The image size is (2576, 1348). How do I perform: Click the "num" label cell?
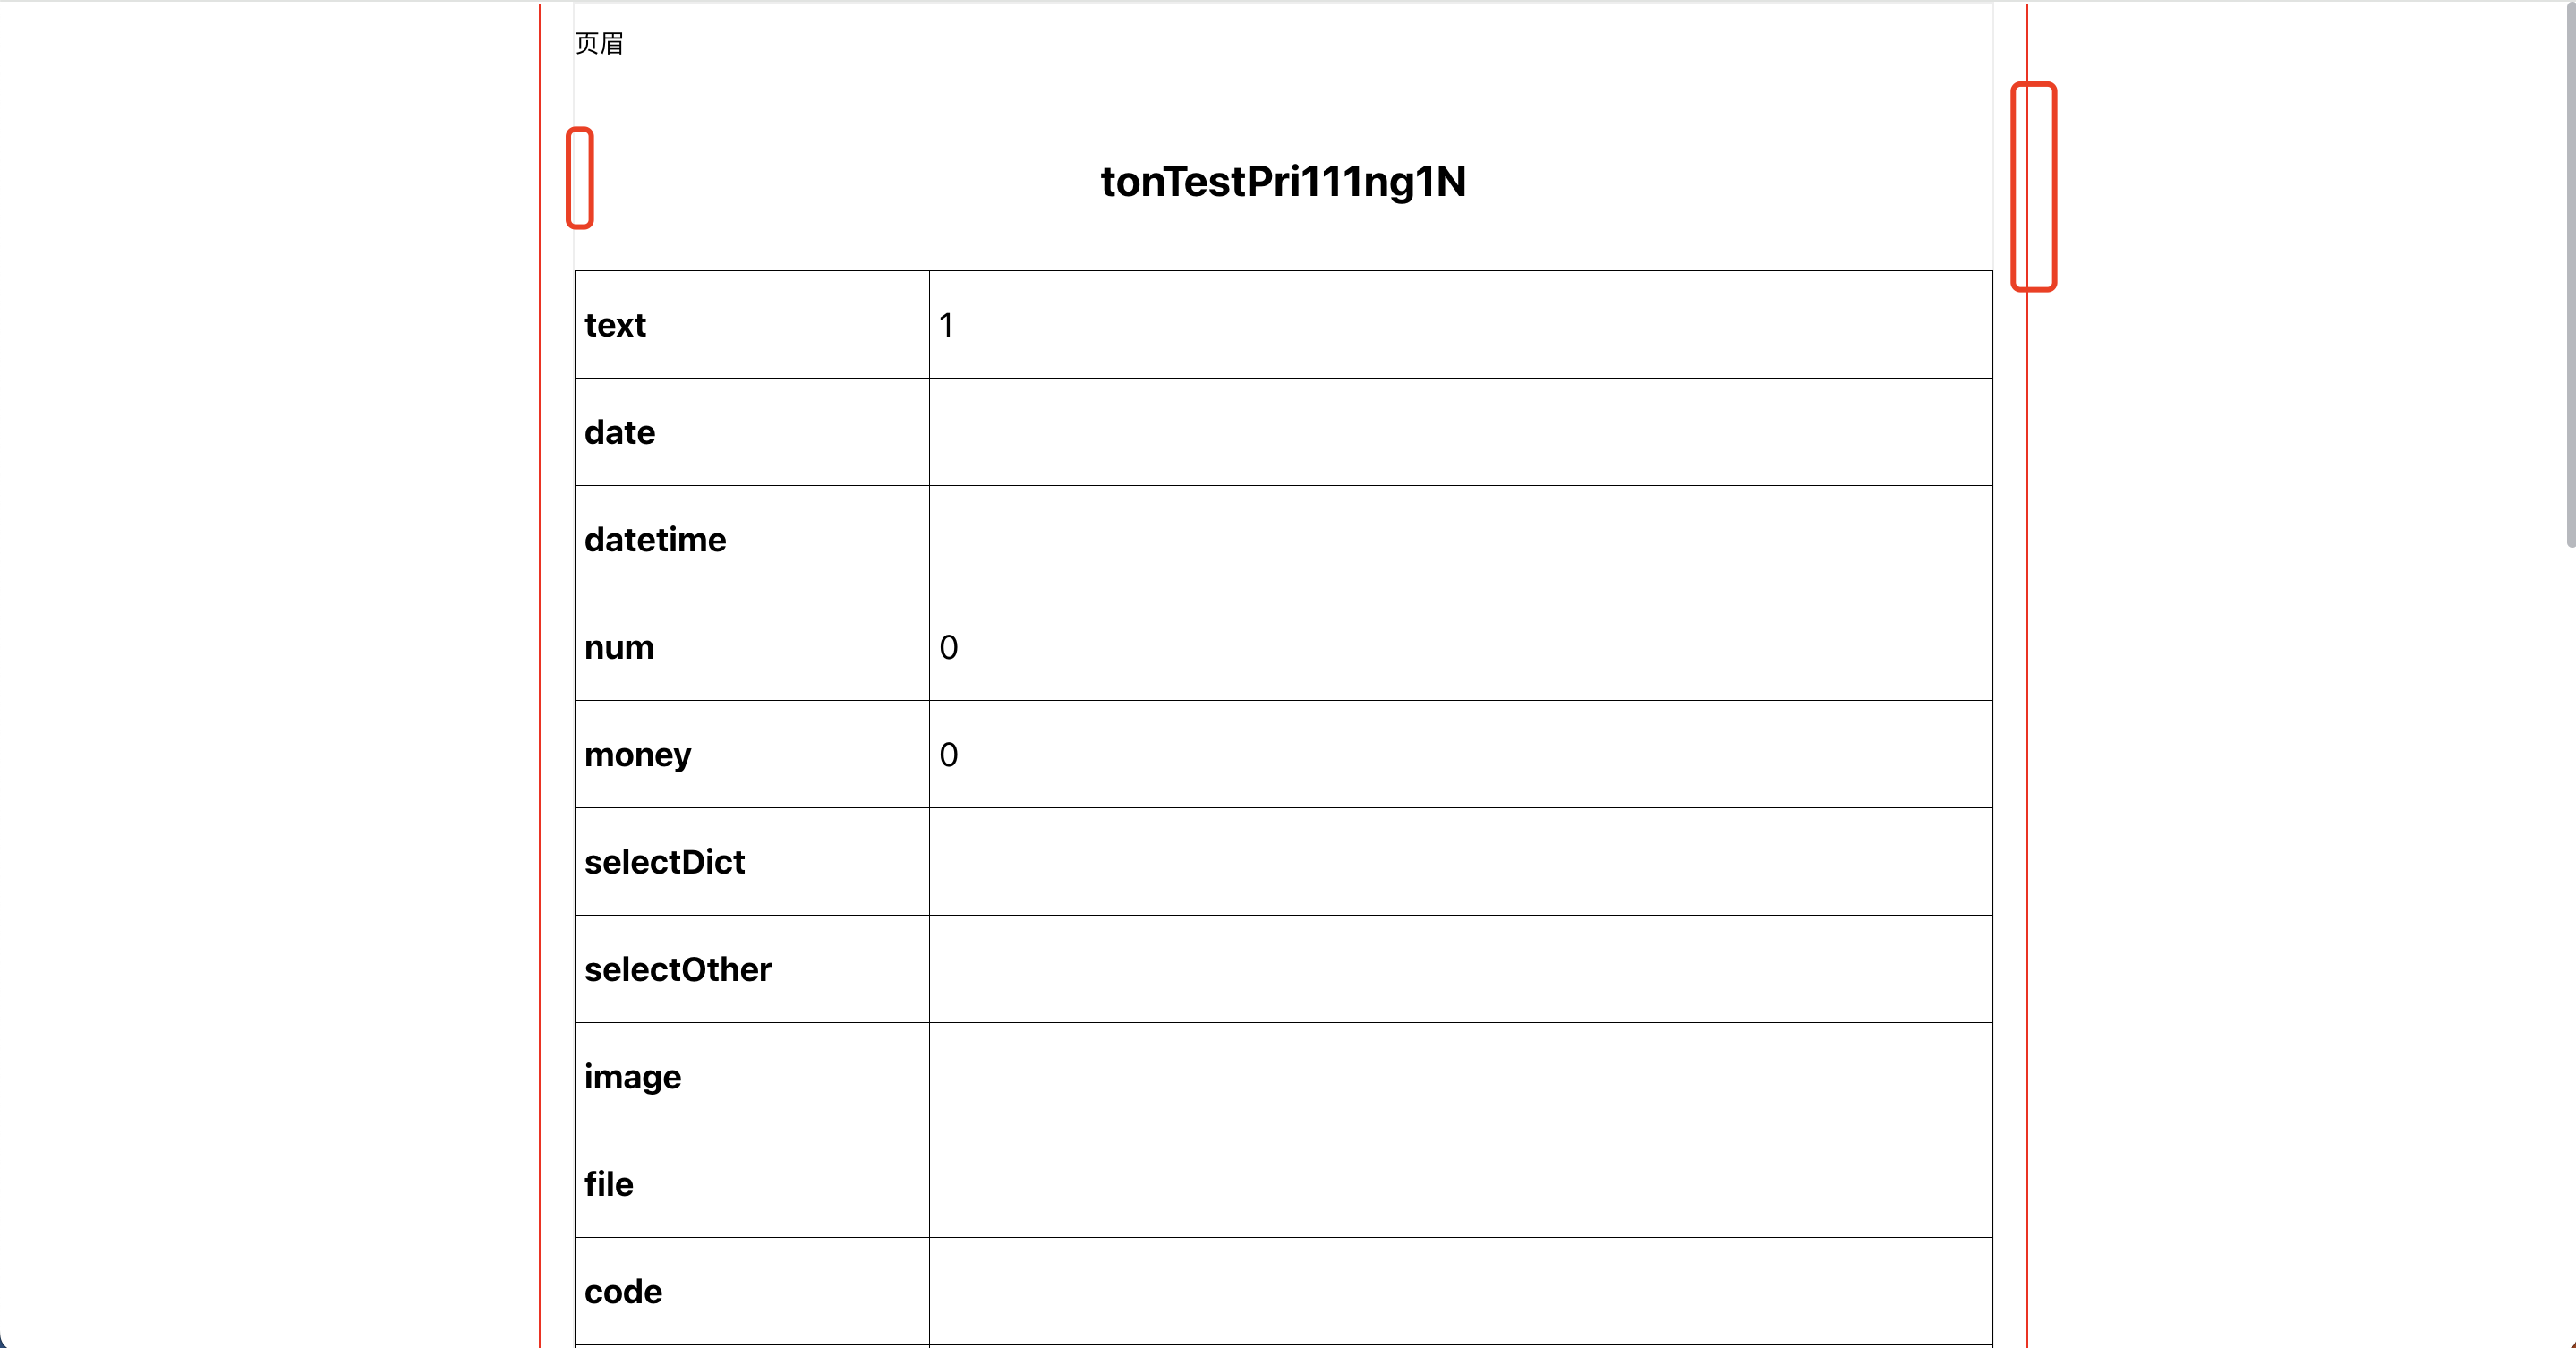point(619,647)
